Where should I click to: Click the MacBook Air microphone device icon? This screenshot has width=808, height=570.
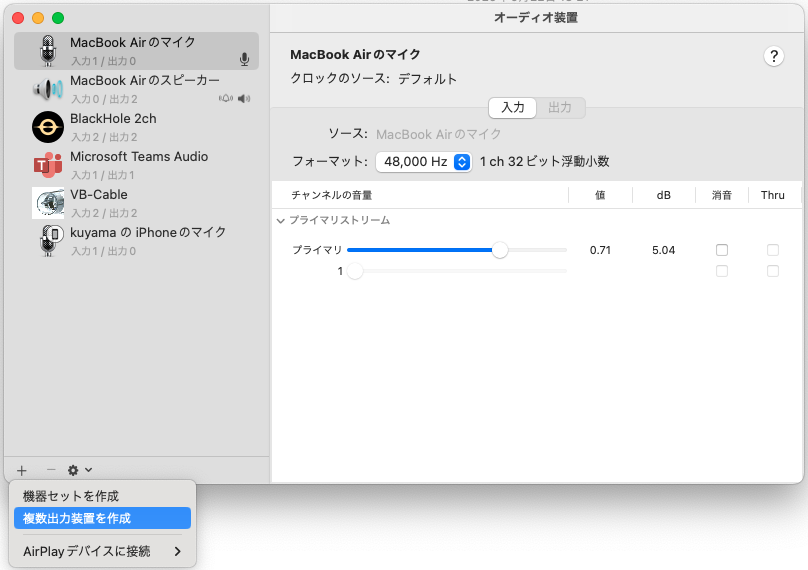48,51
